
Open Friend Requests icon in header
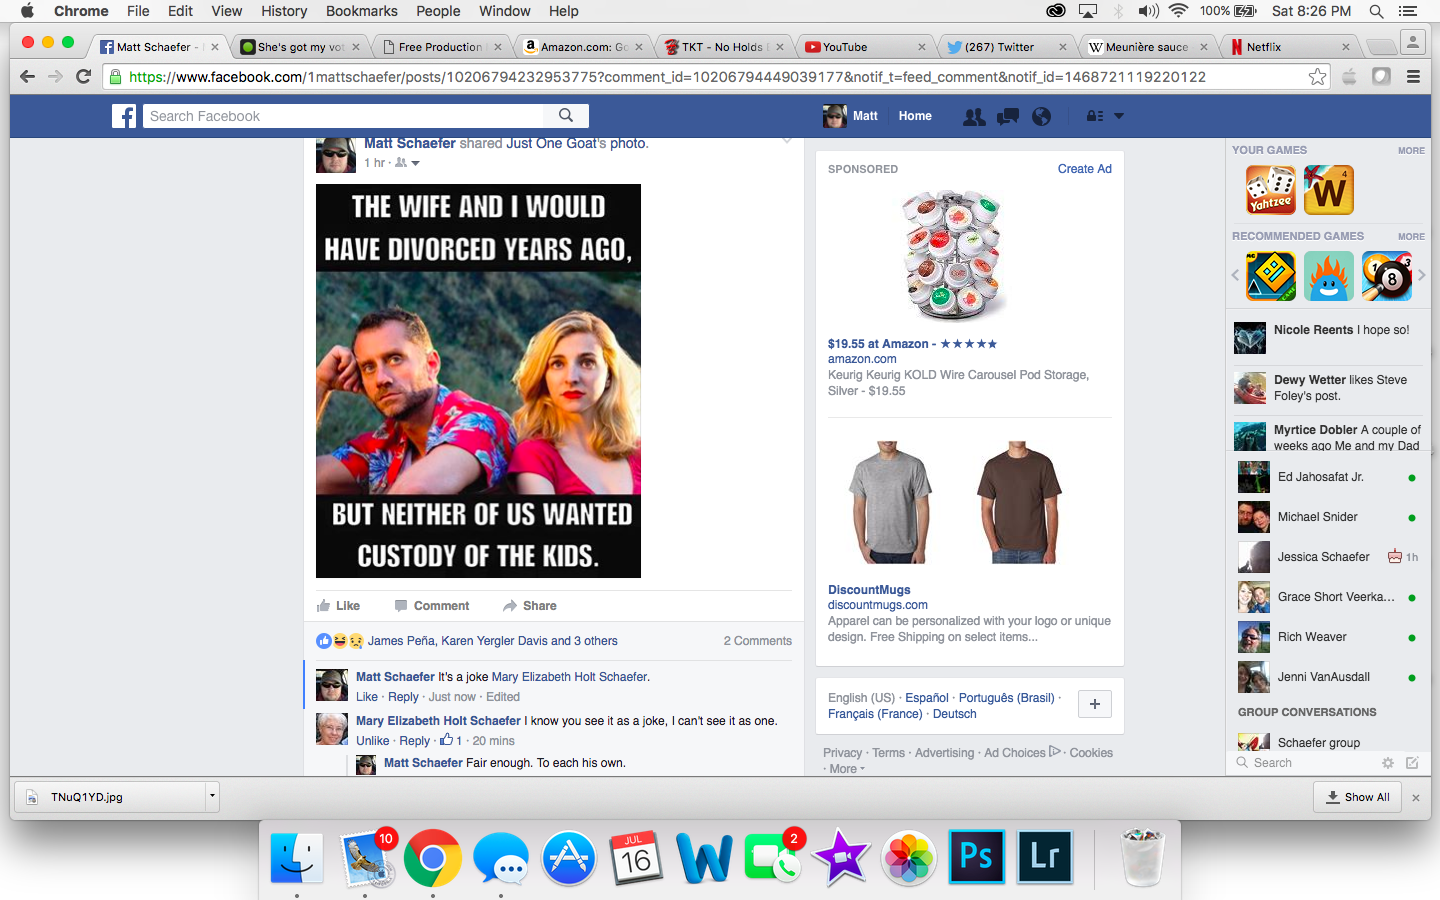click(x=973, y=116)
